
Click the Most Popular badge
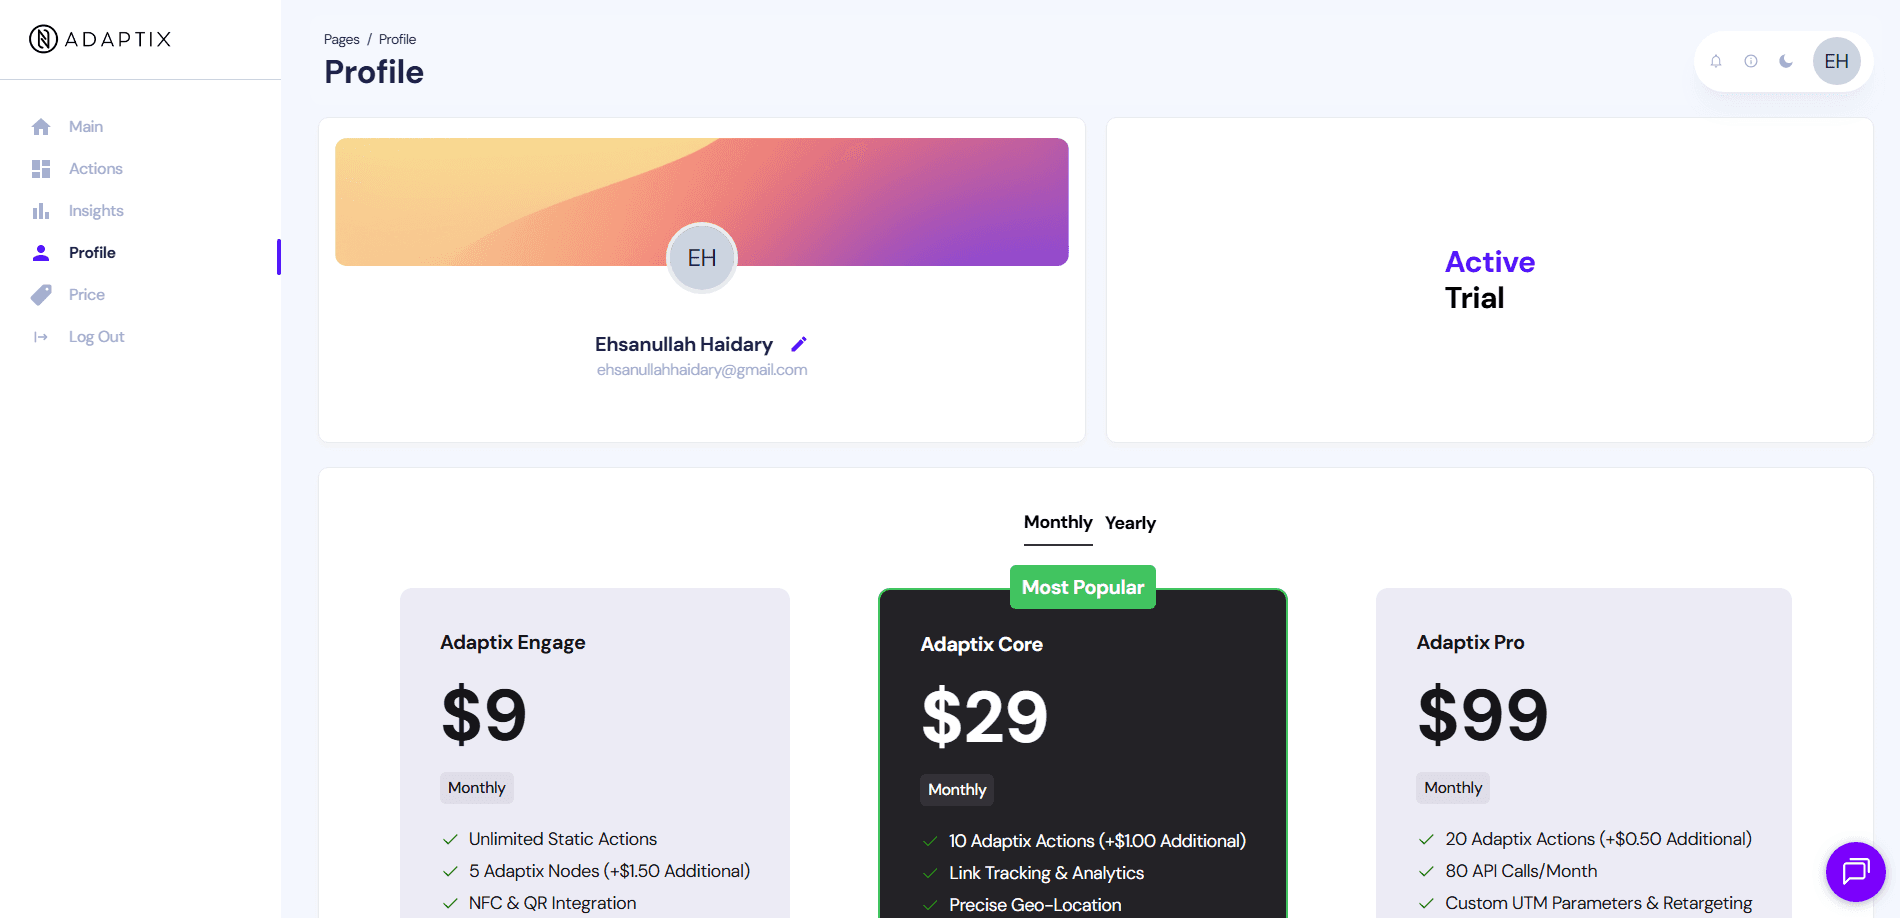point(1082,587)
